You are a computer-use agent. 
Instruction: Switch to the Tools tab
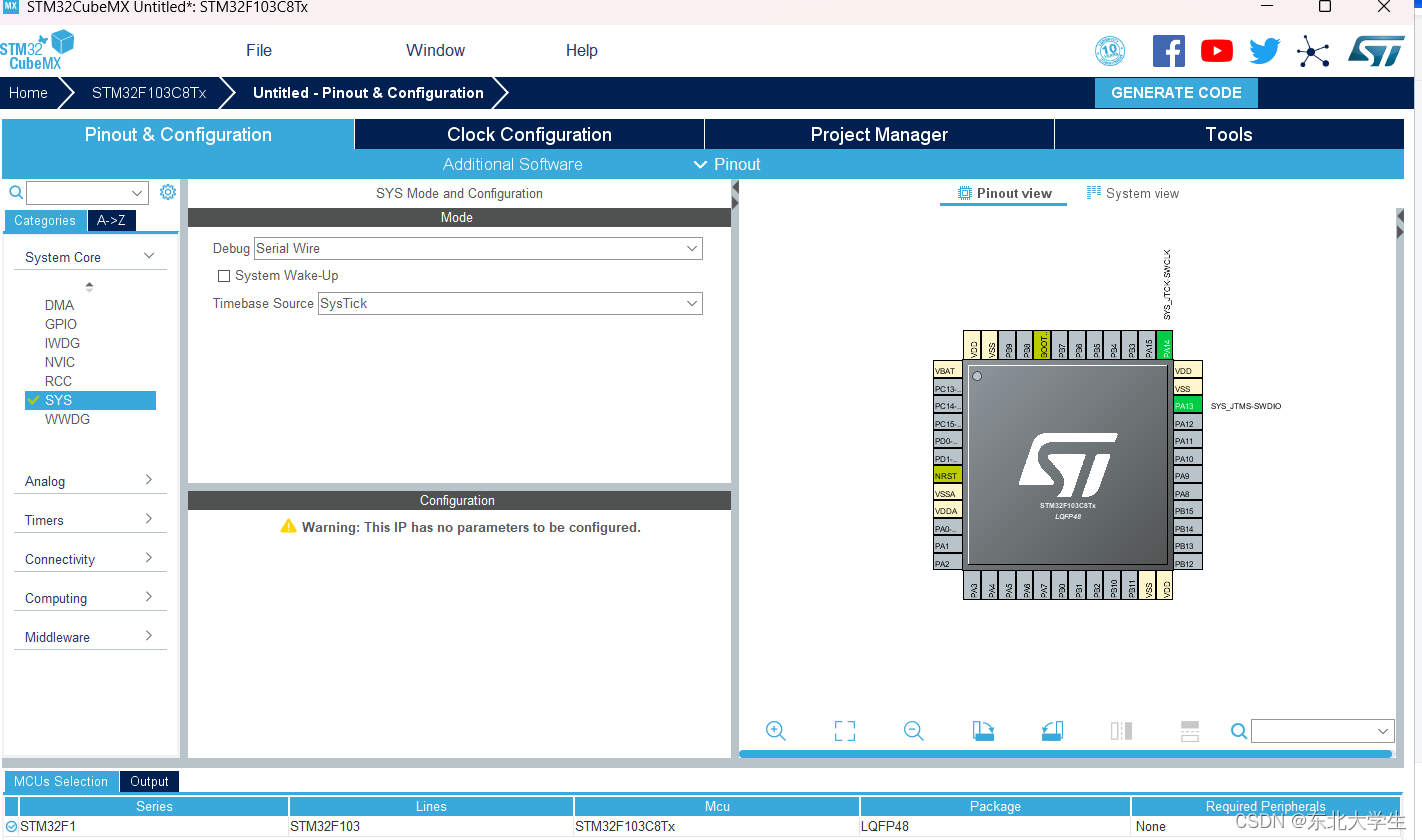click(x=1229, y=134)
